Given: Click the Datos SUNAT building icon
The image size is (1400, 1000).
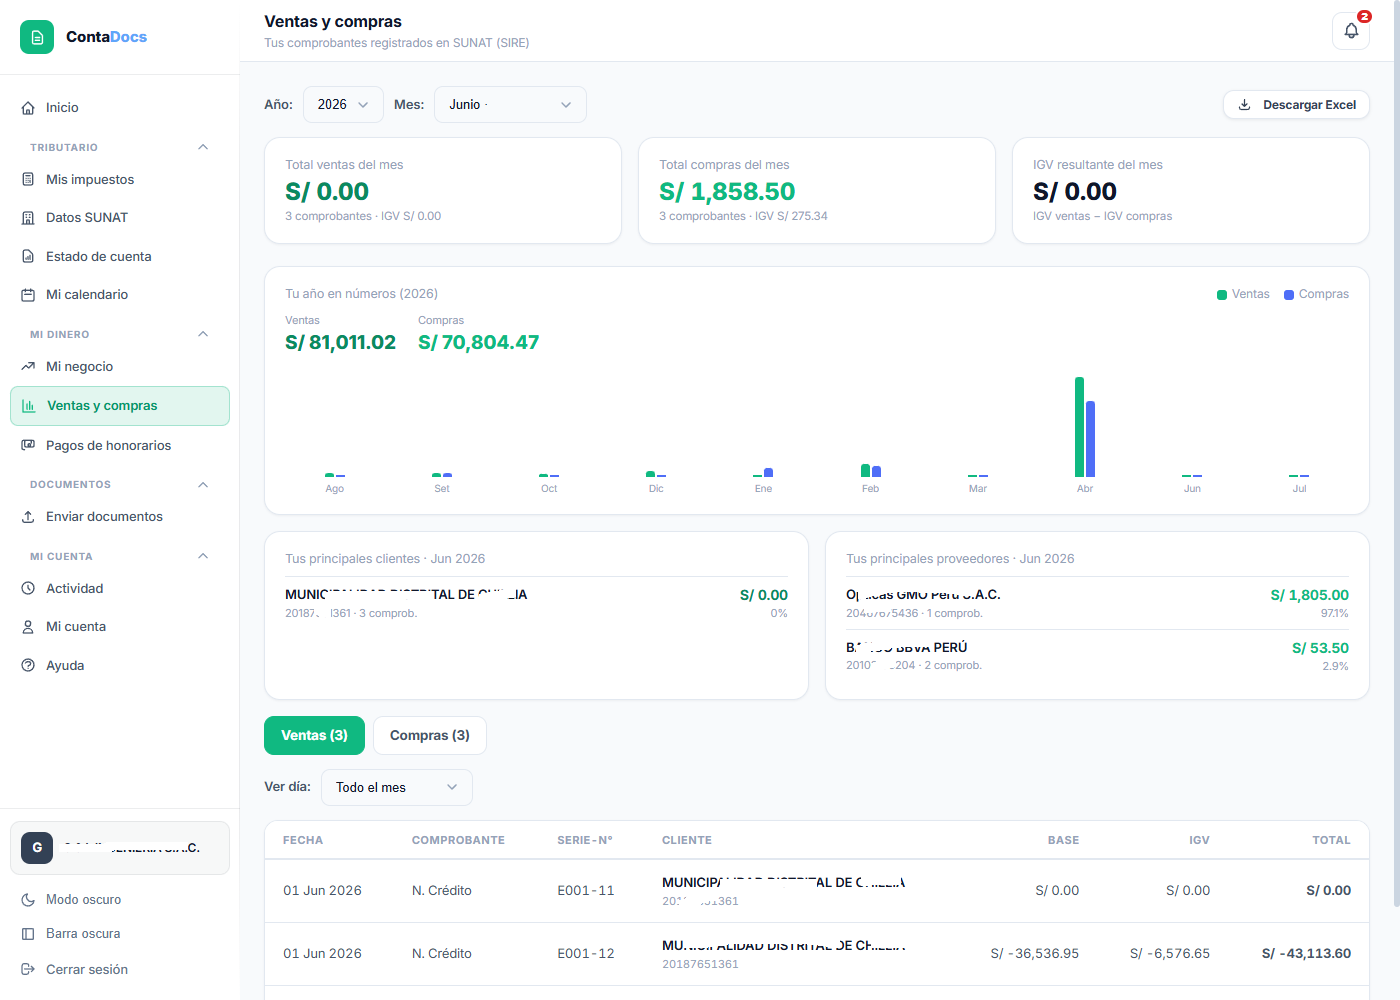Looking at the screenshot, I should pos(28,218).
